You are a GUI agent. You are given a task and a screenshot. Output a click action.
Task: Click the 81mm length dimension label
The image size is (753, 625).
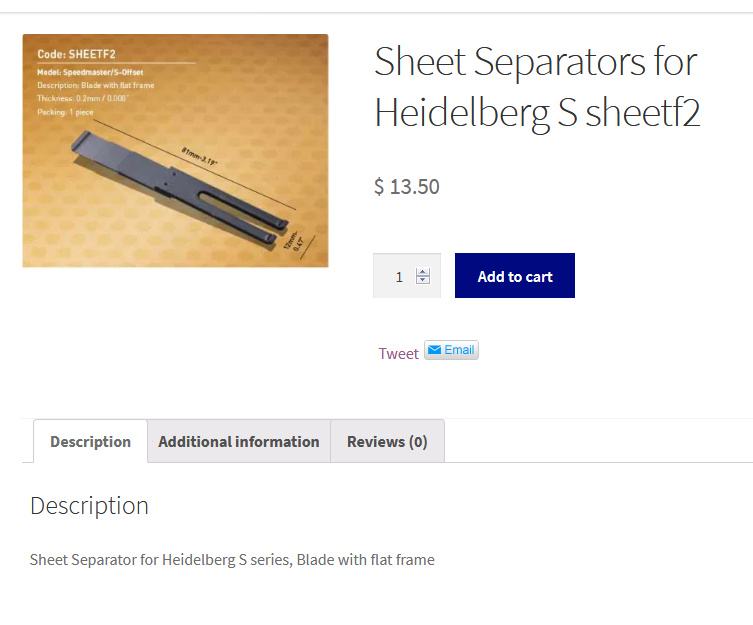[199, 156]
